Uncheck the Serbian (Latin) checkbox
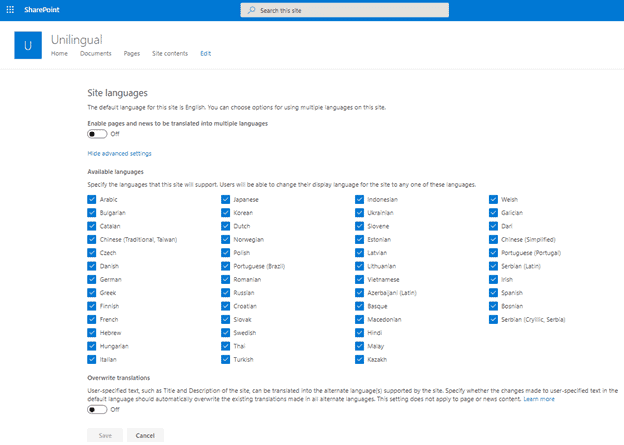Viewport: 624px width, 445px height. [x=493, y=266]
